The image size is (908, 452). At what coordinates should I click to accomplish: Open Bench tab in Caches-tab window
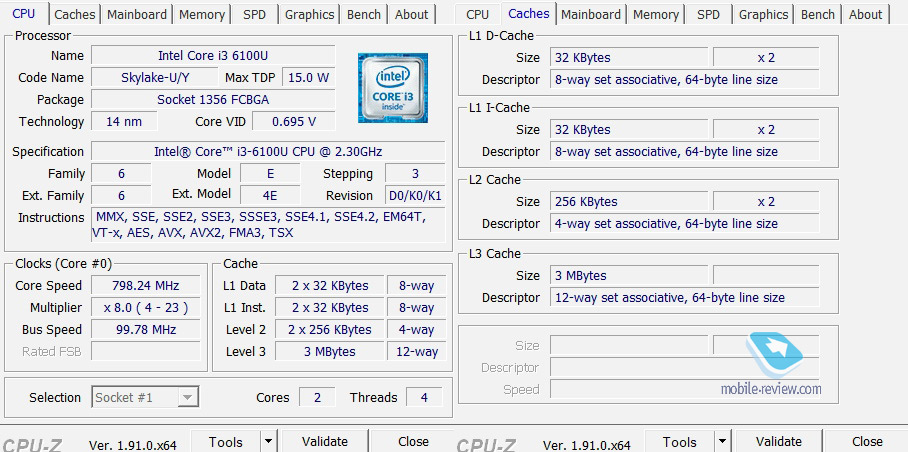tap(818, 14)
